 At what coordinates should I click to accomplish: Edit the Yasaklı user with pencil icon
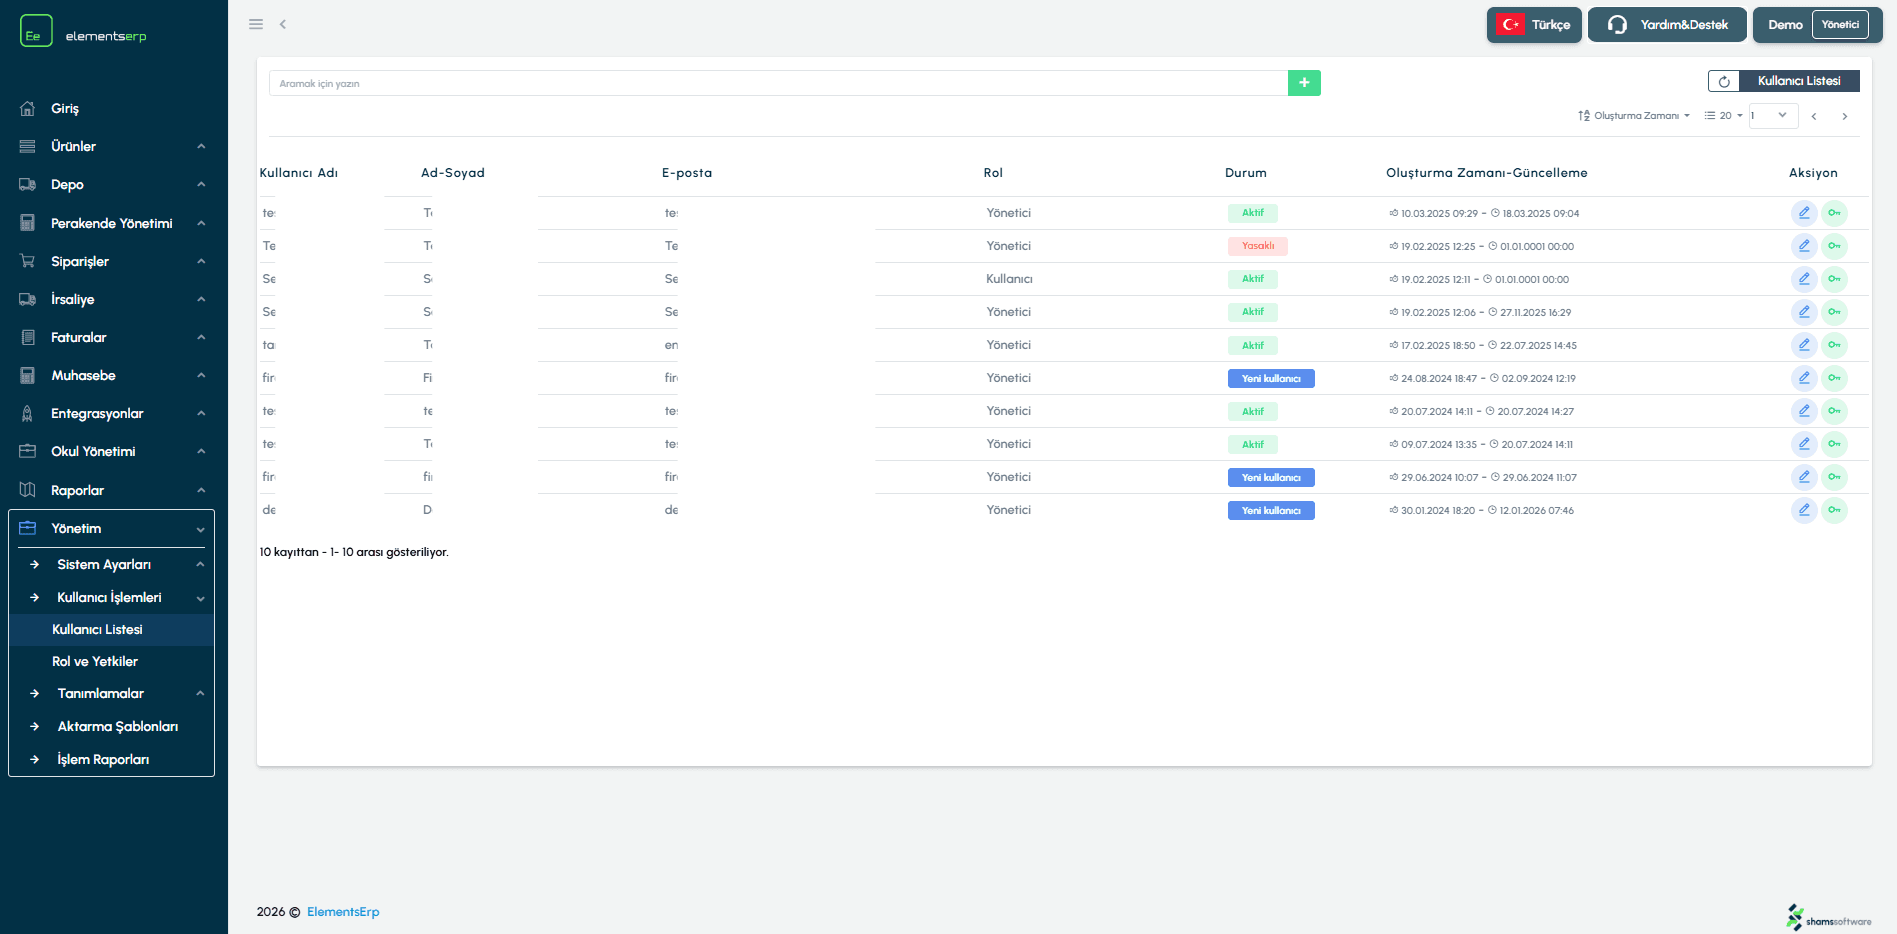[1804, 246]
